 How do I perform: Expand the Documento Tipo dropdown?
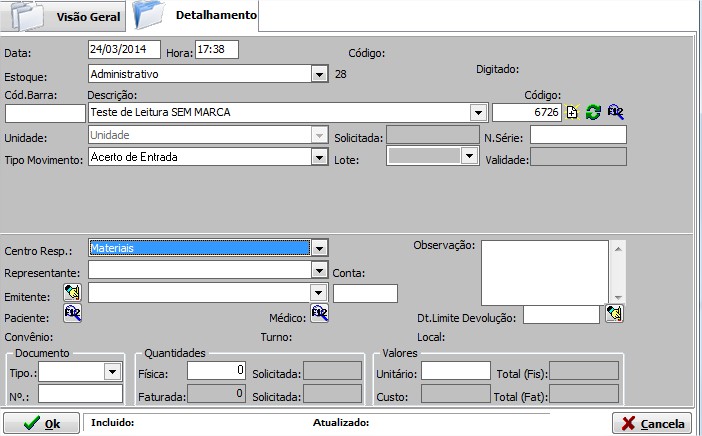tap(111, 372)
